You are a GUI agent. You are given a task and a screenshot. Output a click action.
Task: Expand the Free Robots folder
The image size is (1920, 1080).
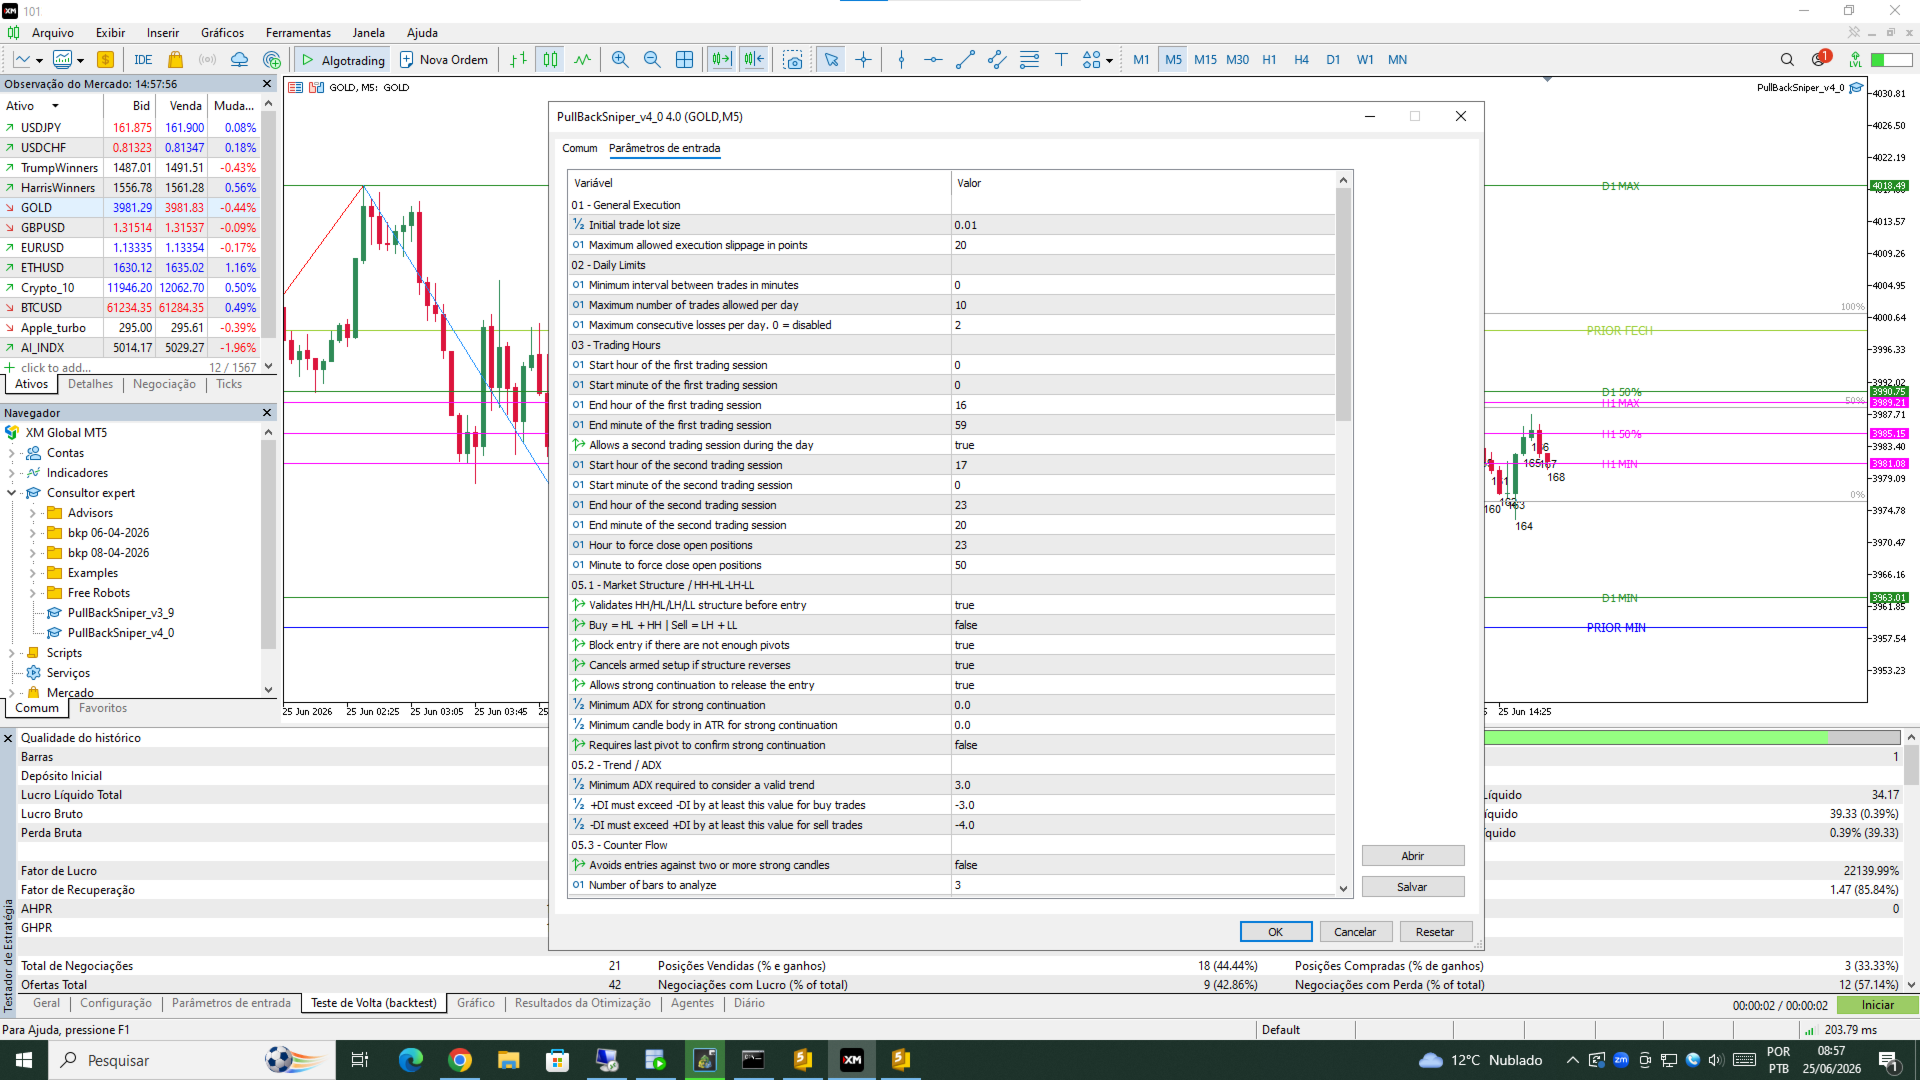click(33, 593)
